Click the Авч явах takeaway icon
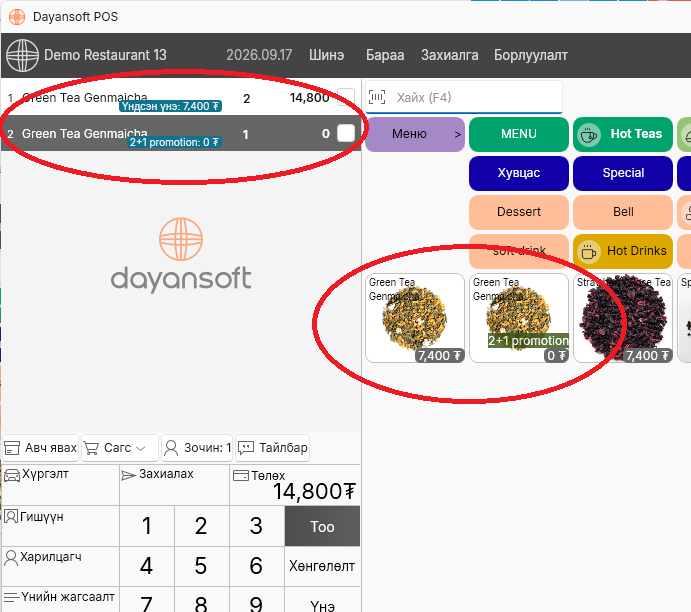 (x=12, y=448)
